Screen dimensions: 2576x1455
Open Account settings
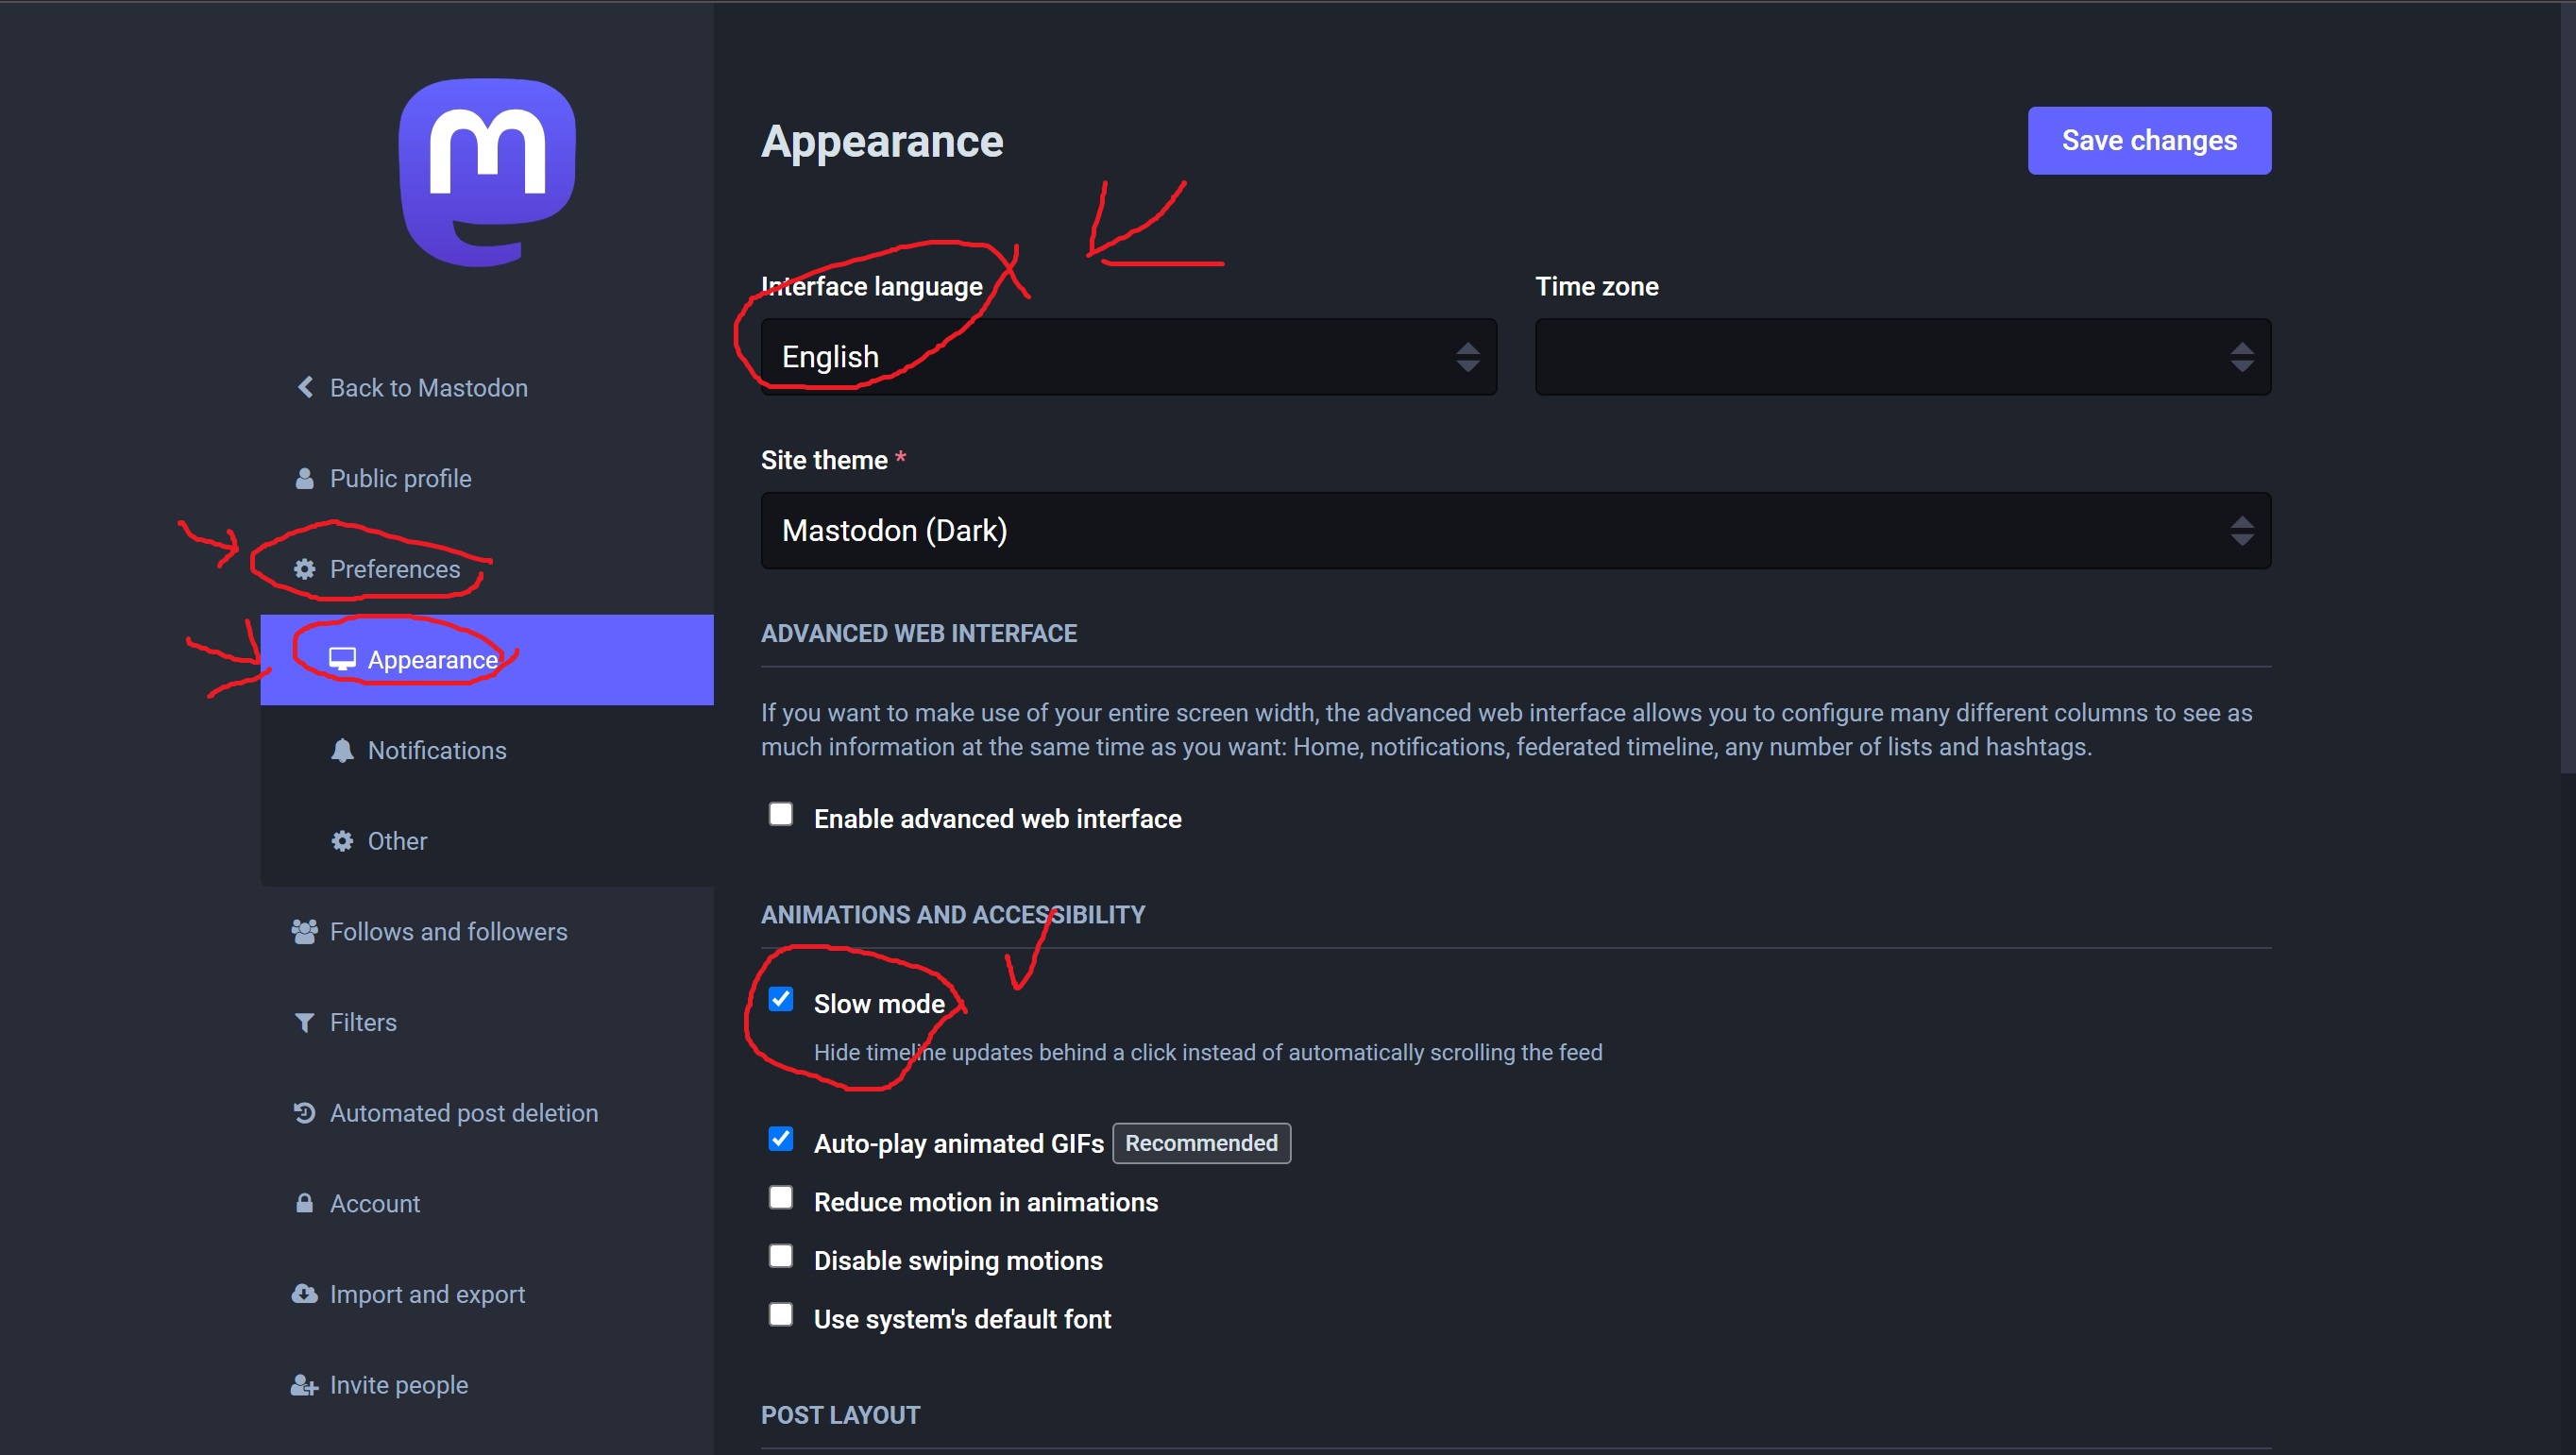487,1204
